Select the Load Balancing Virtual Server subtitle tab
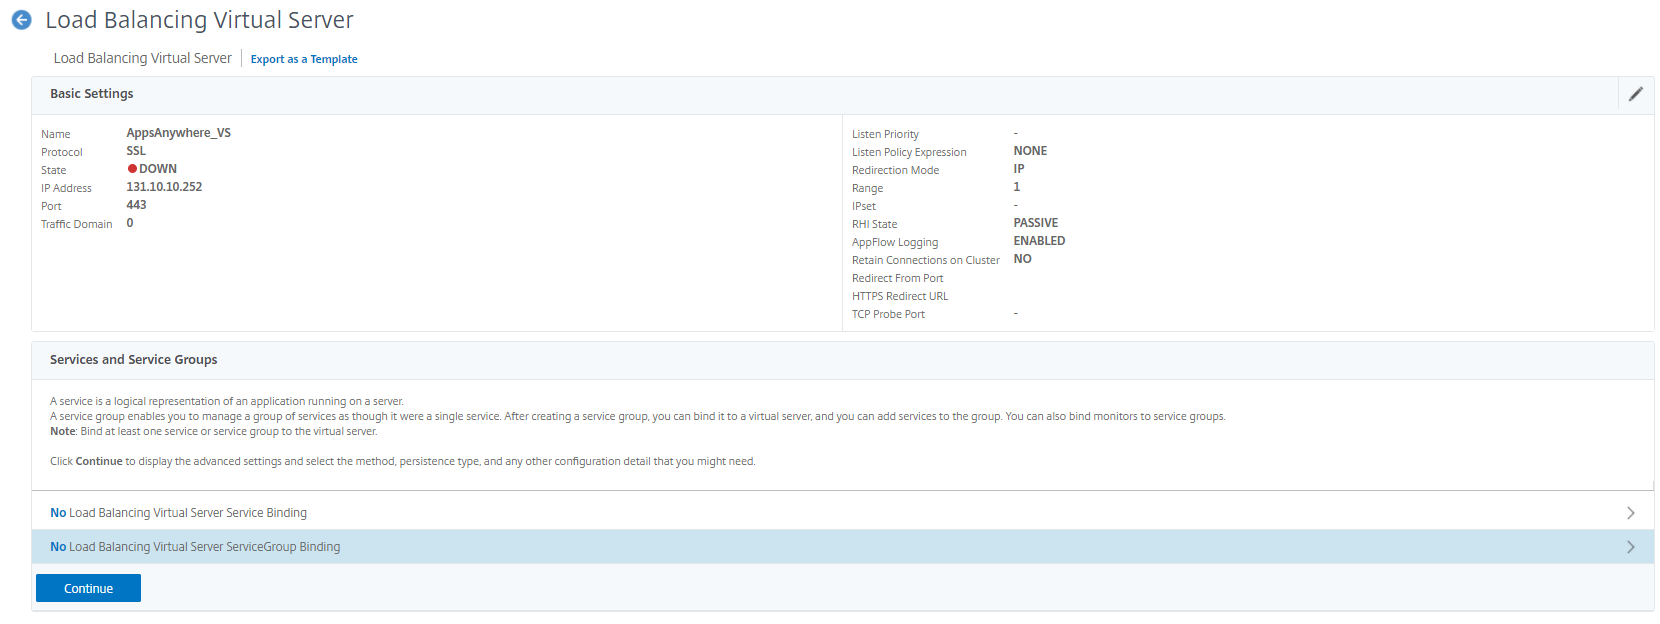The width and height of the screenshot is (1660, 624). coord(143,59)
